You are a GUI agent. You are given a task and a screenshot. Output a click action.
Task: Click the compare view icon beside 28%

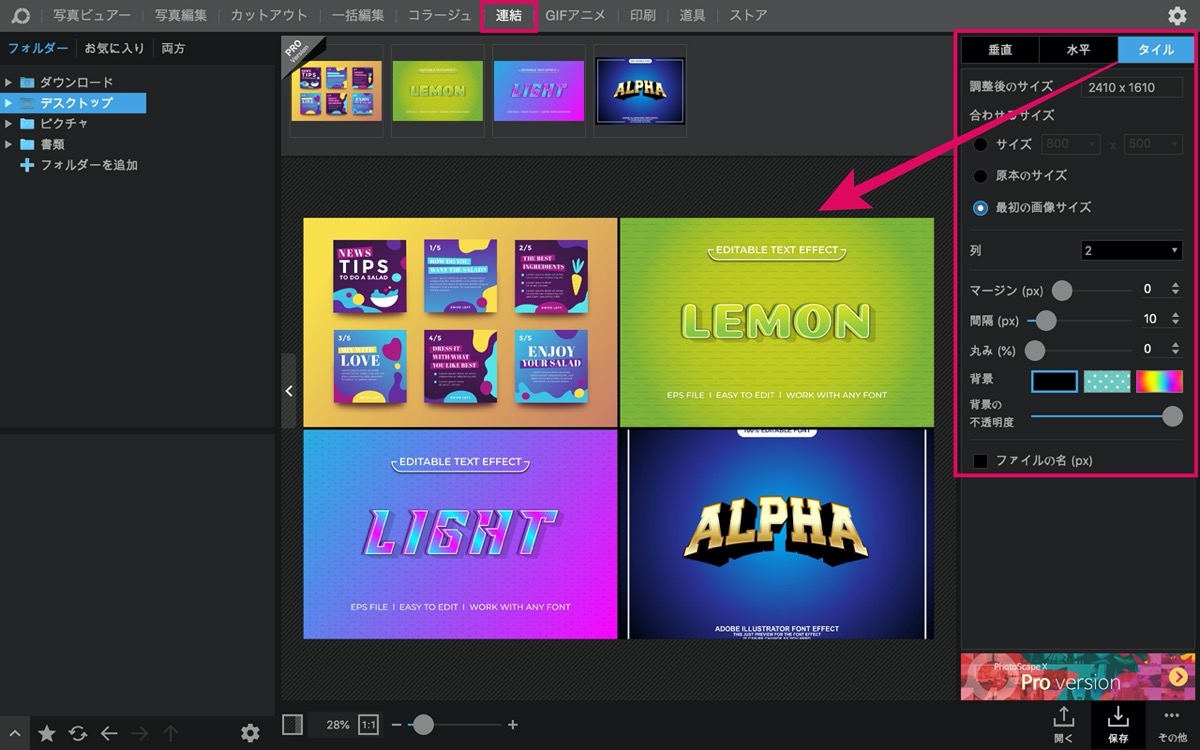click(x=292, y=724)
